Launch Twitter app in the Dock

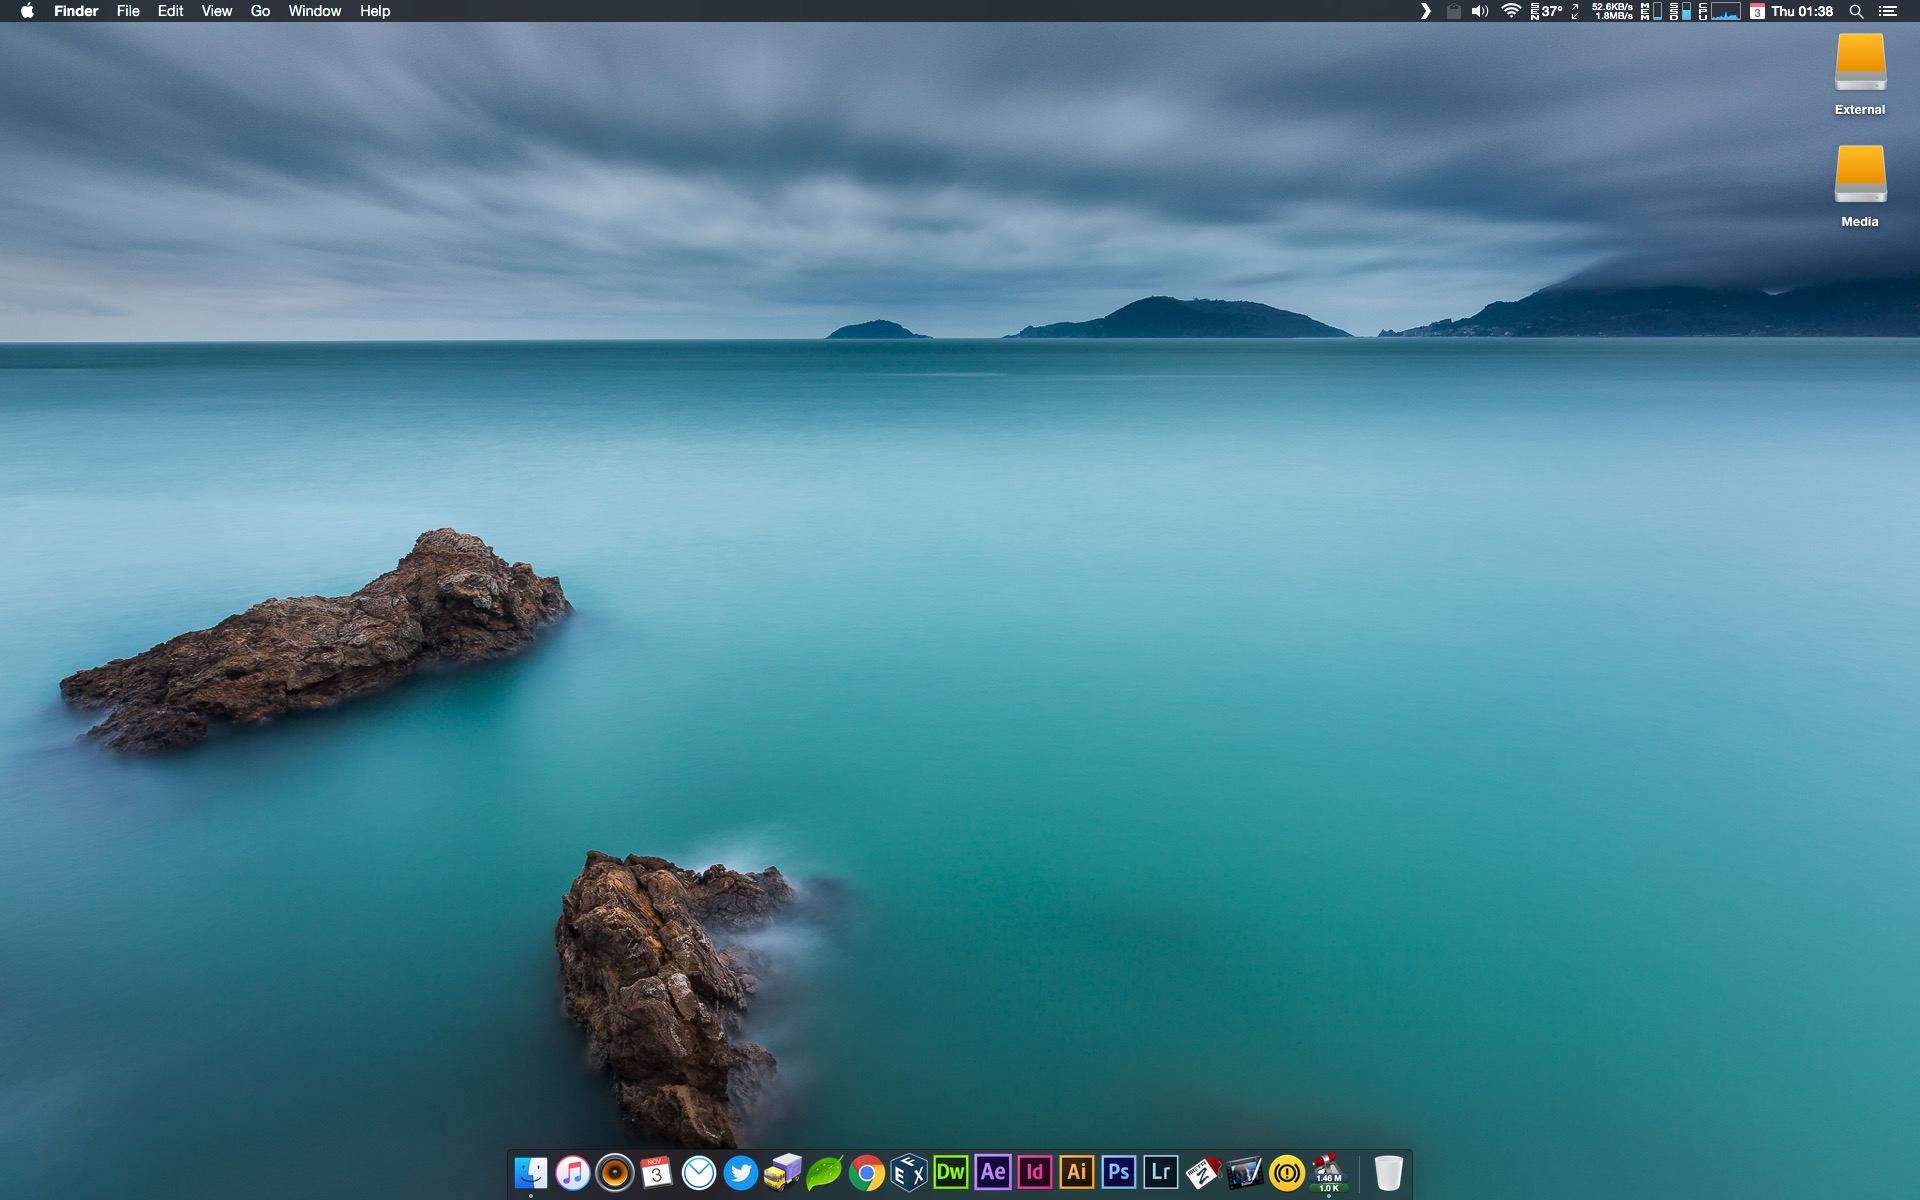pos(740,1173)
